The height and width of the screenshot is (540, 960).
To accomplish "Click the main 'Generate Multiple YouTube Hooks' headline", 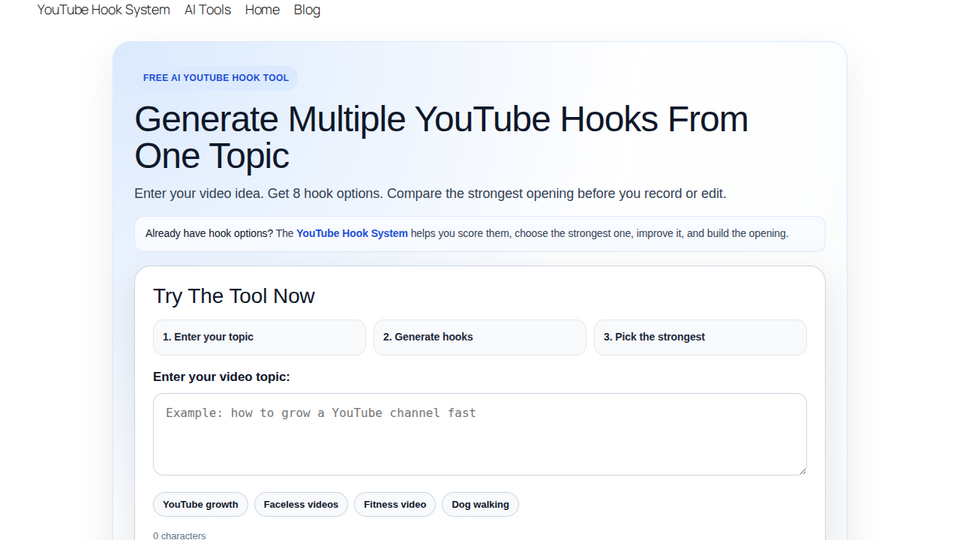I will pos(441,137).
